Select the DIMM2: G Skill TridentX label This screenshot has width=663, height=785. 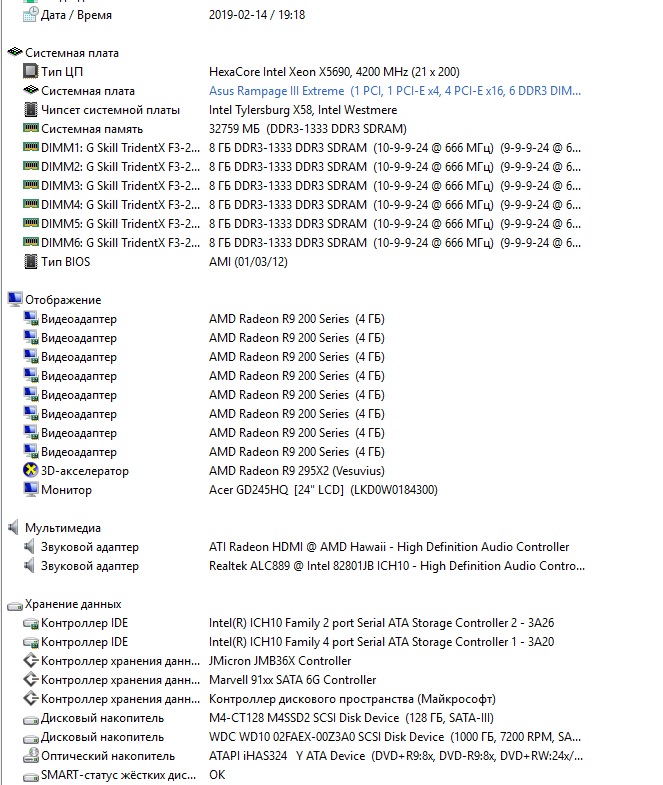tap(120, 167)
